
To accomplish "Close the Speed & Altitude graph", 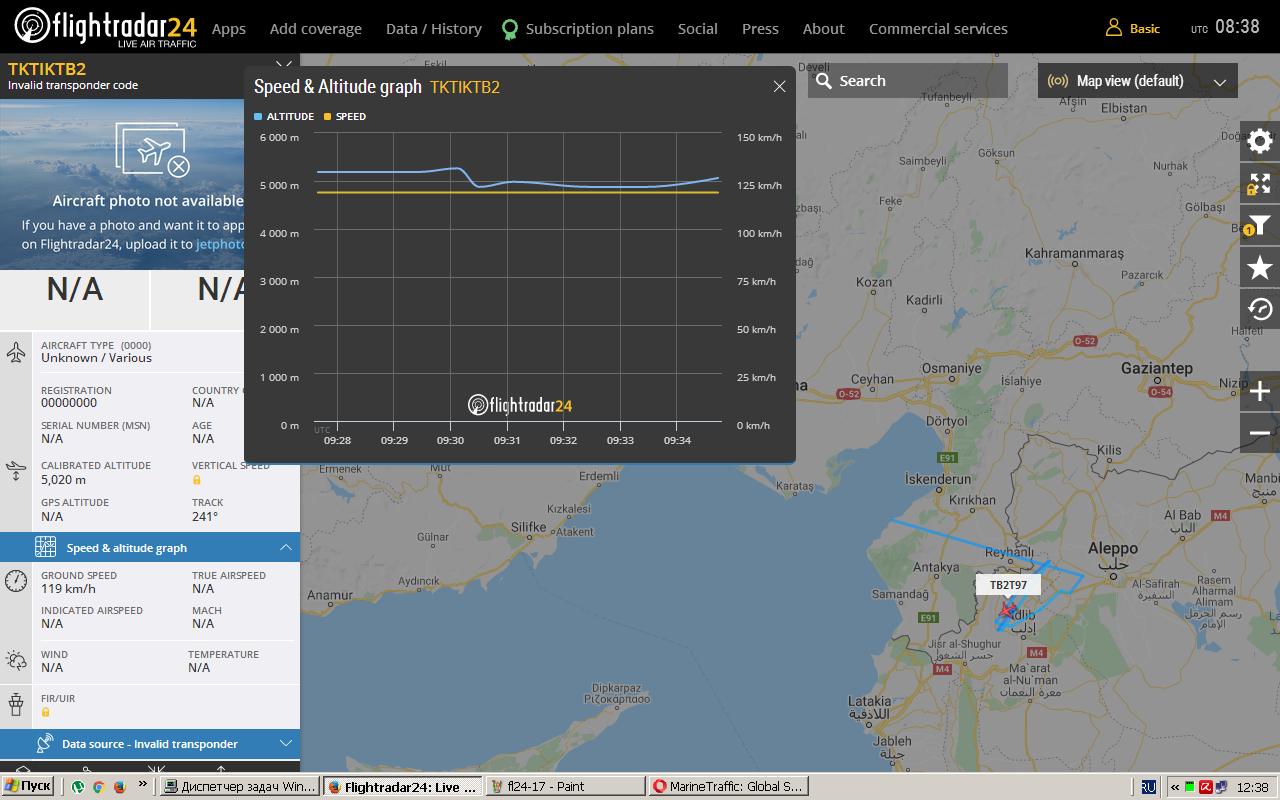I will (779, 86).
